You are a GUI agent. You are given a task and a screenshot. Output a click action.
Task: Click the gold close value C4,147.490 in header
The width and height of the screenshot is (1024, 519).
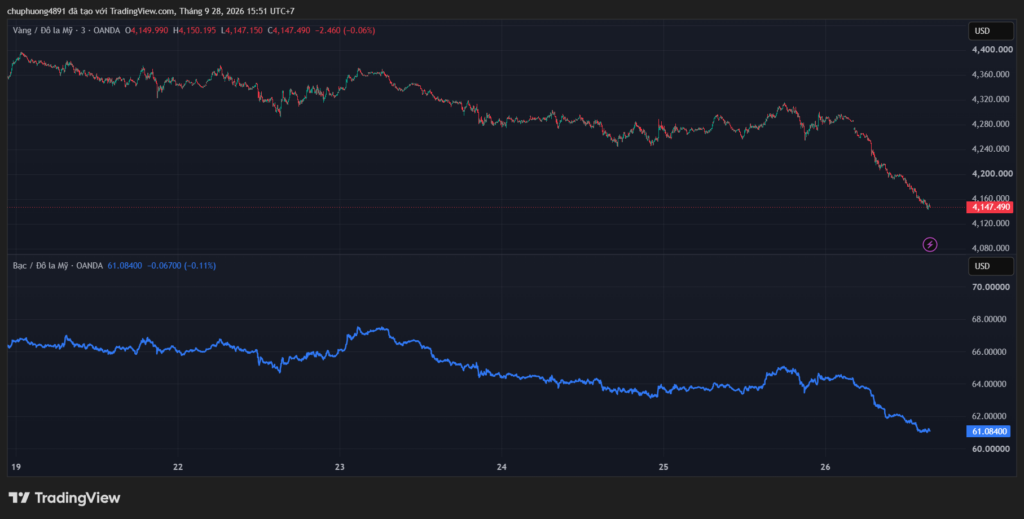coord(289,31)
